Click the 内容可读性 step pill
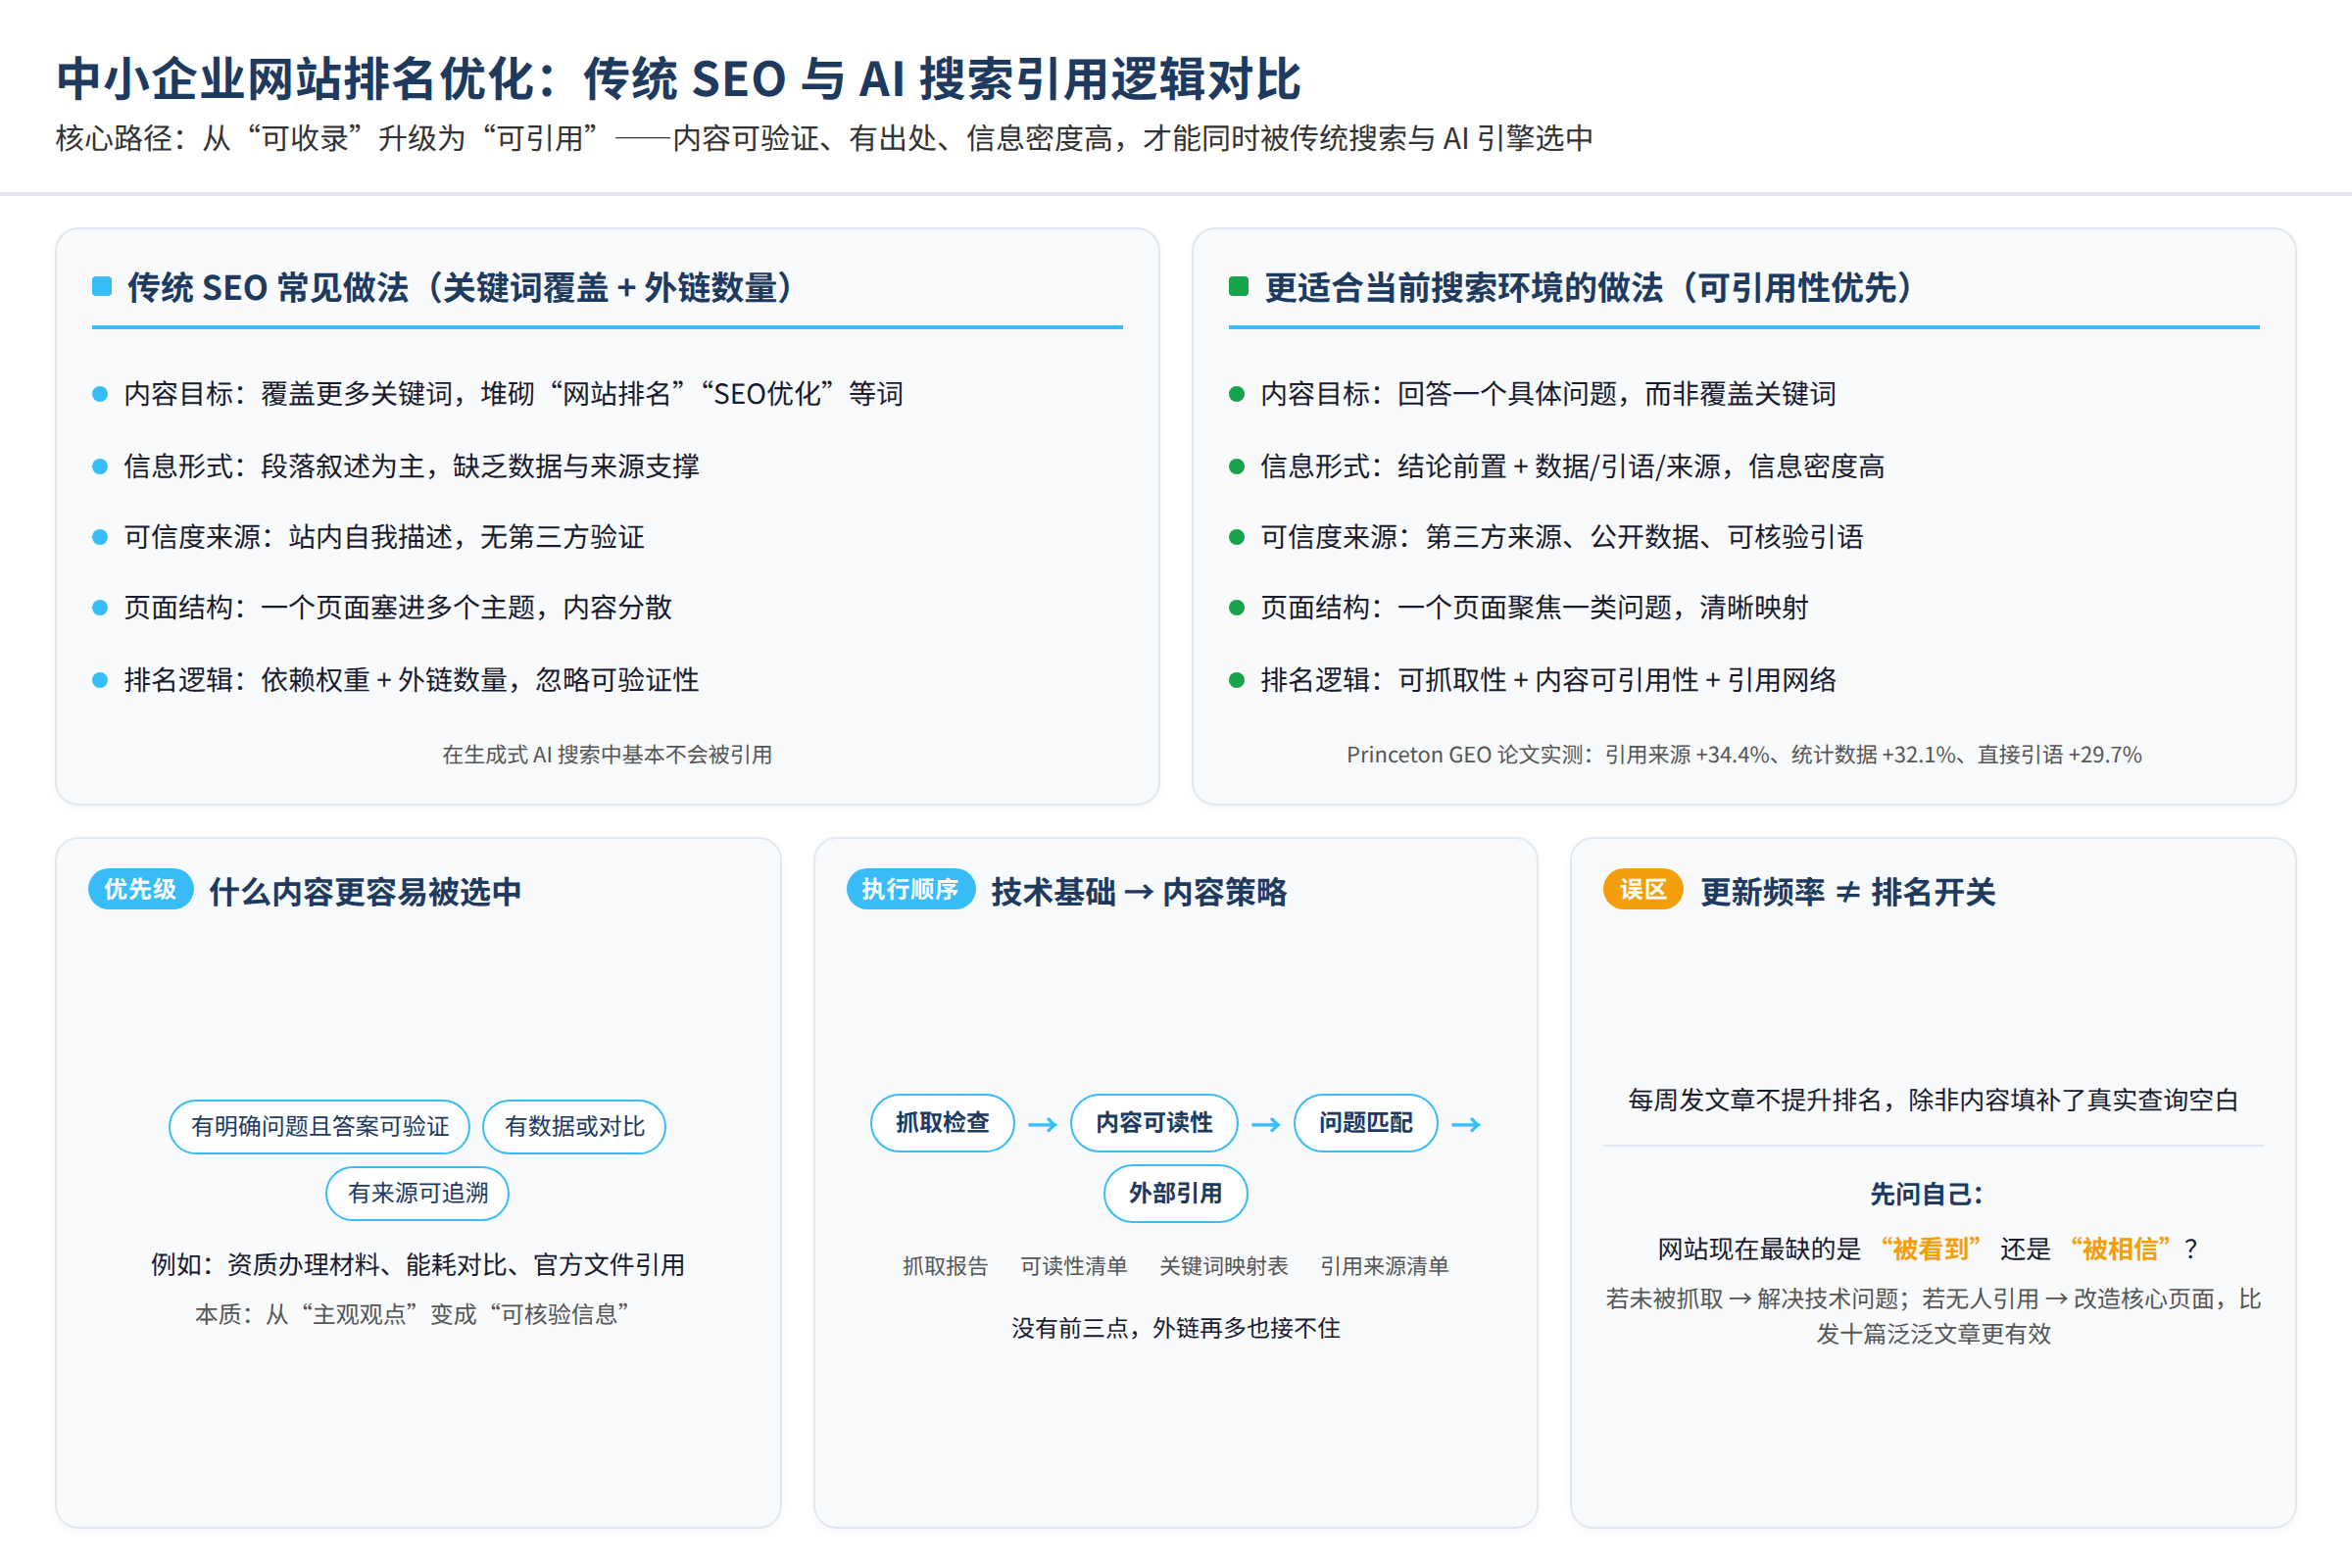The image size is (2352, 1568). (1154, 1123)
